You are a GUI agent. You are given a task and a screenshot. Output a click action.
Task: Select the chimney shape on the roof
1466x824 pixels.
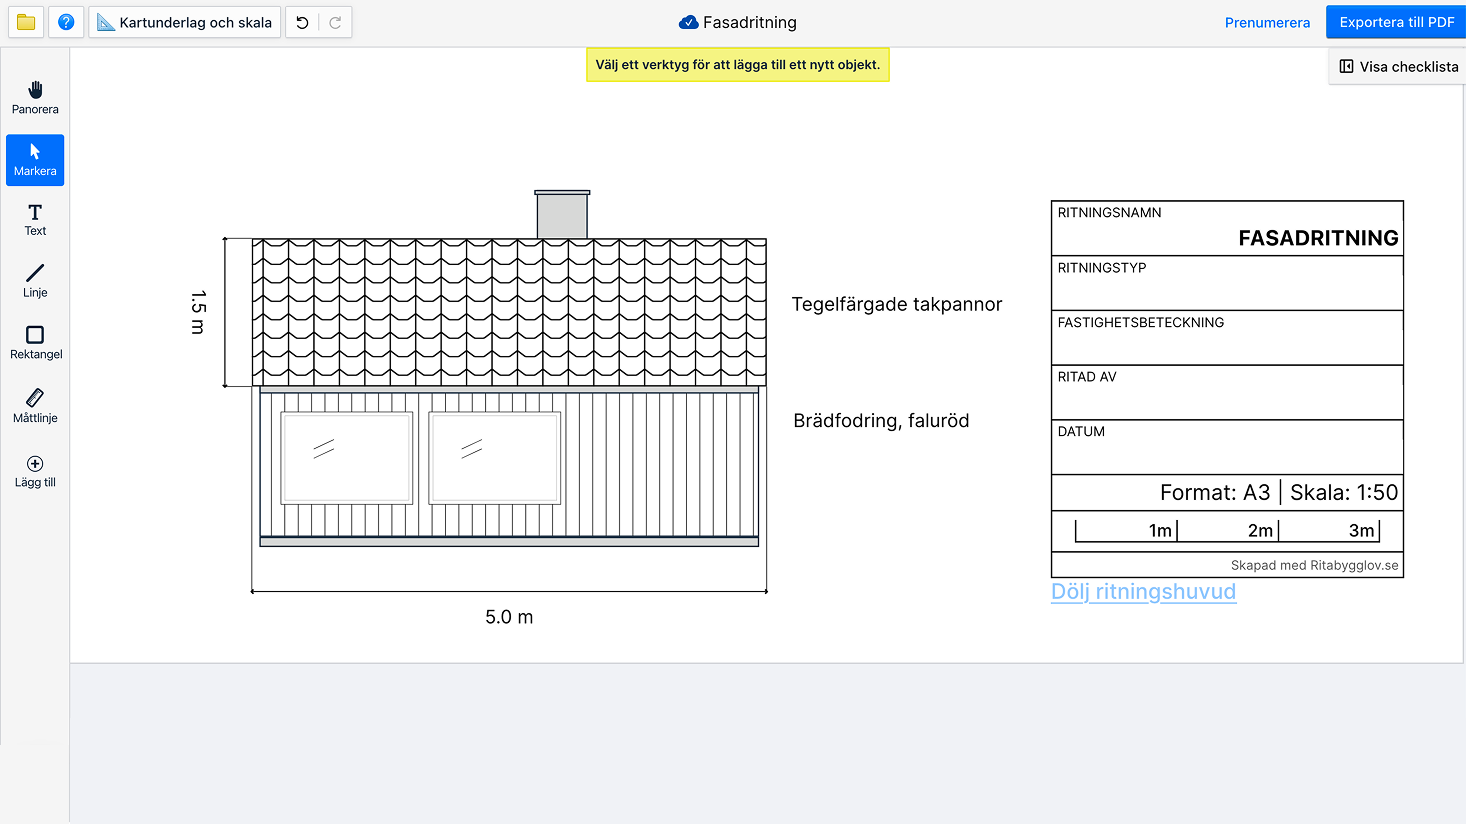(562, 216)
